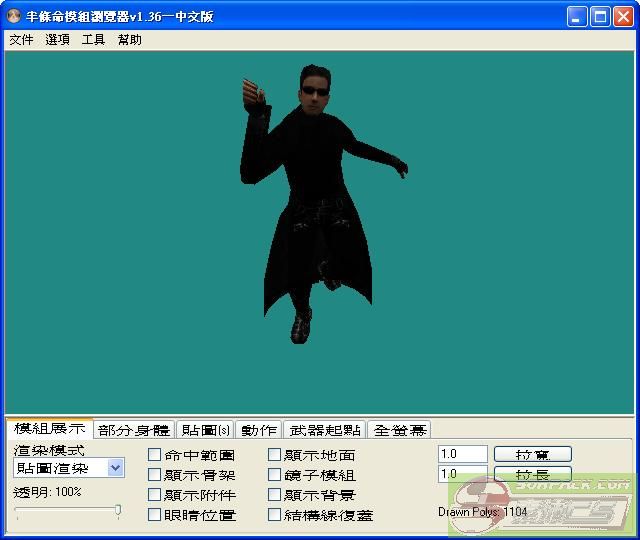Open the 工具 menu
Viewport: 640px width, 540px height.
coord(93,40)
